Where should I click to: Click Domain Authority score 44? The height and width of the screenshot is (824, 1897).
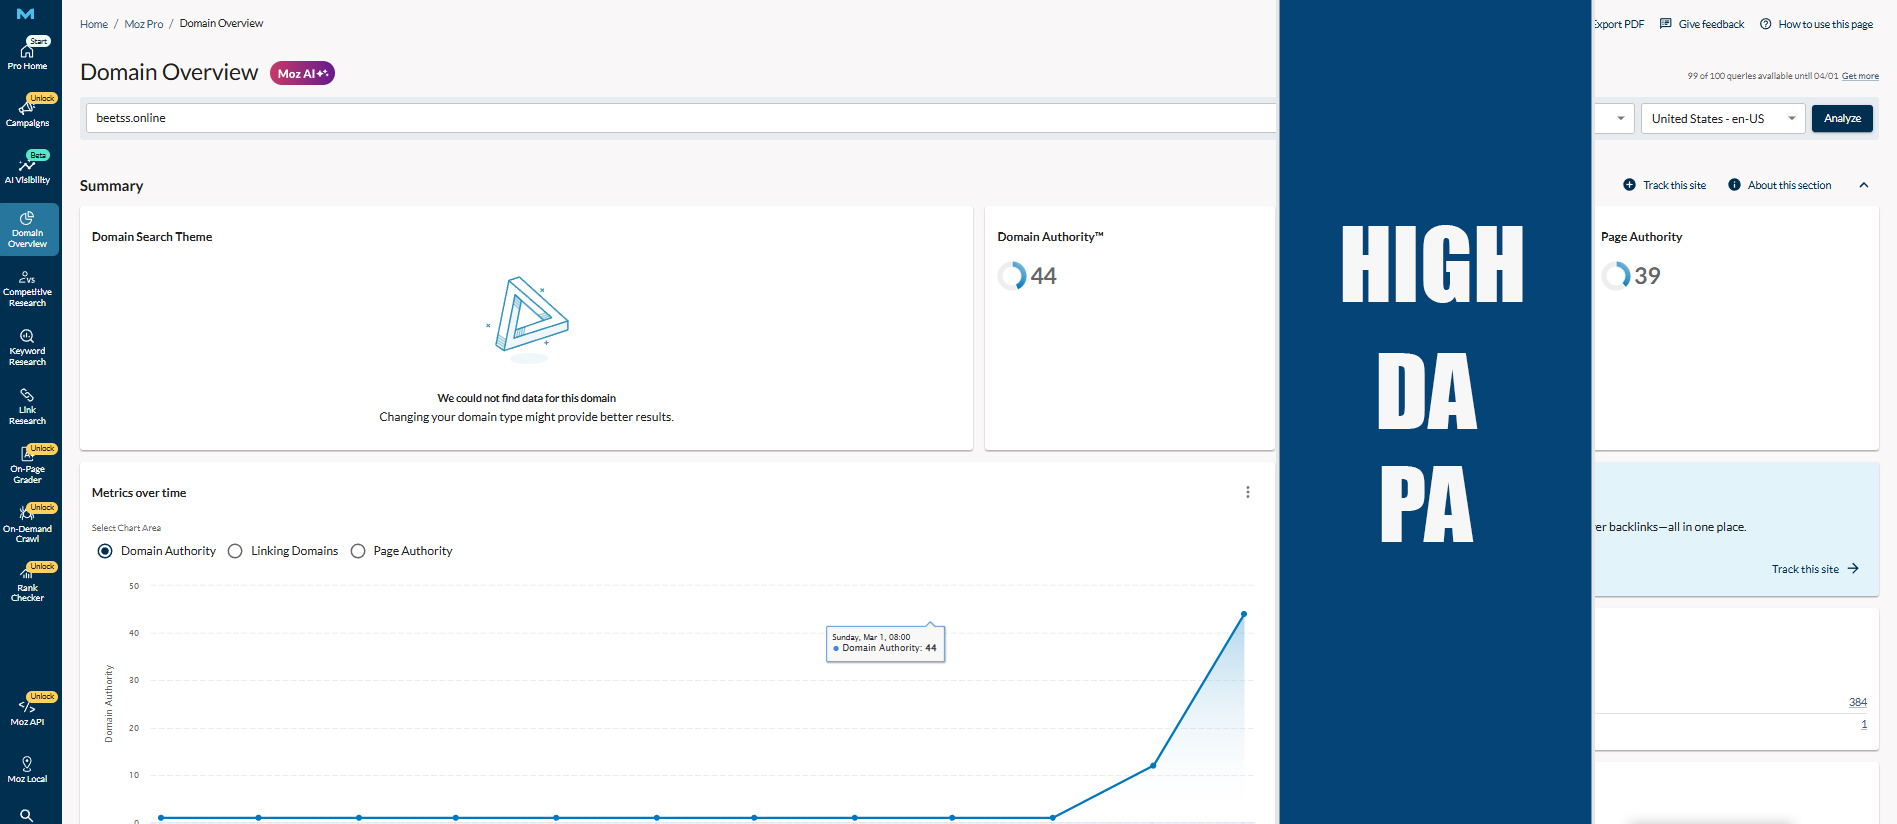click(x=1043, y=276)
